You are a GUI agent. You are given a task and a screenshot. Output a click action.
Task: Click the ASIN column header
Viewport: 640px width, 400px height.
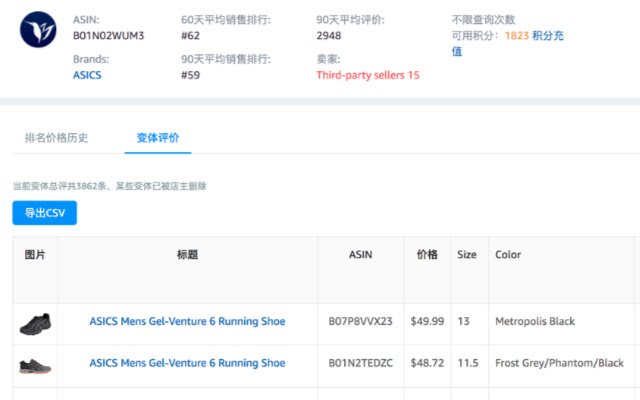tap(360, 255)
